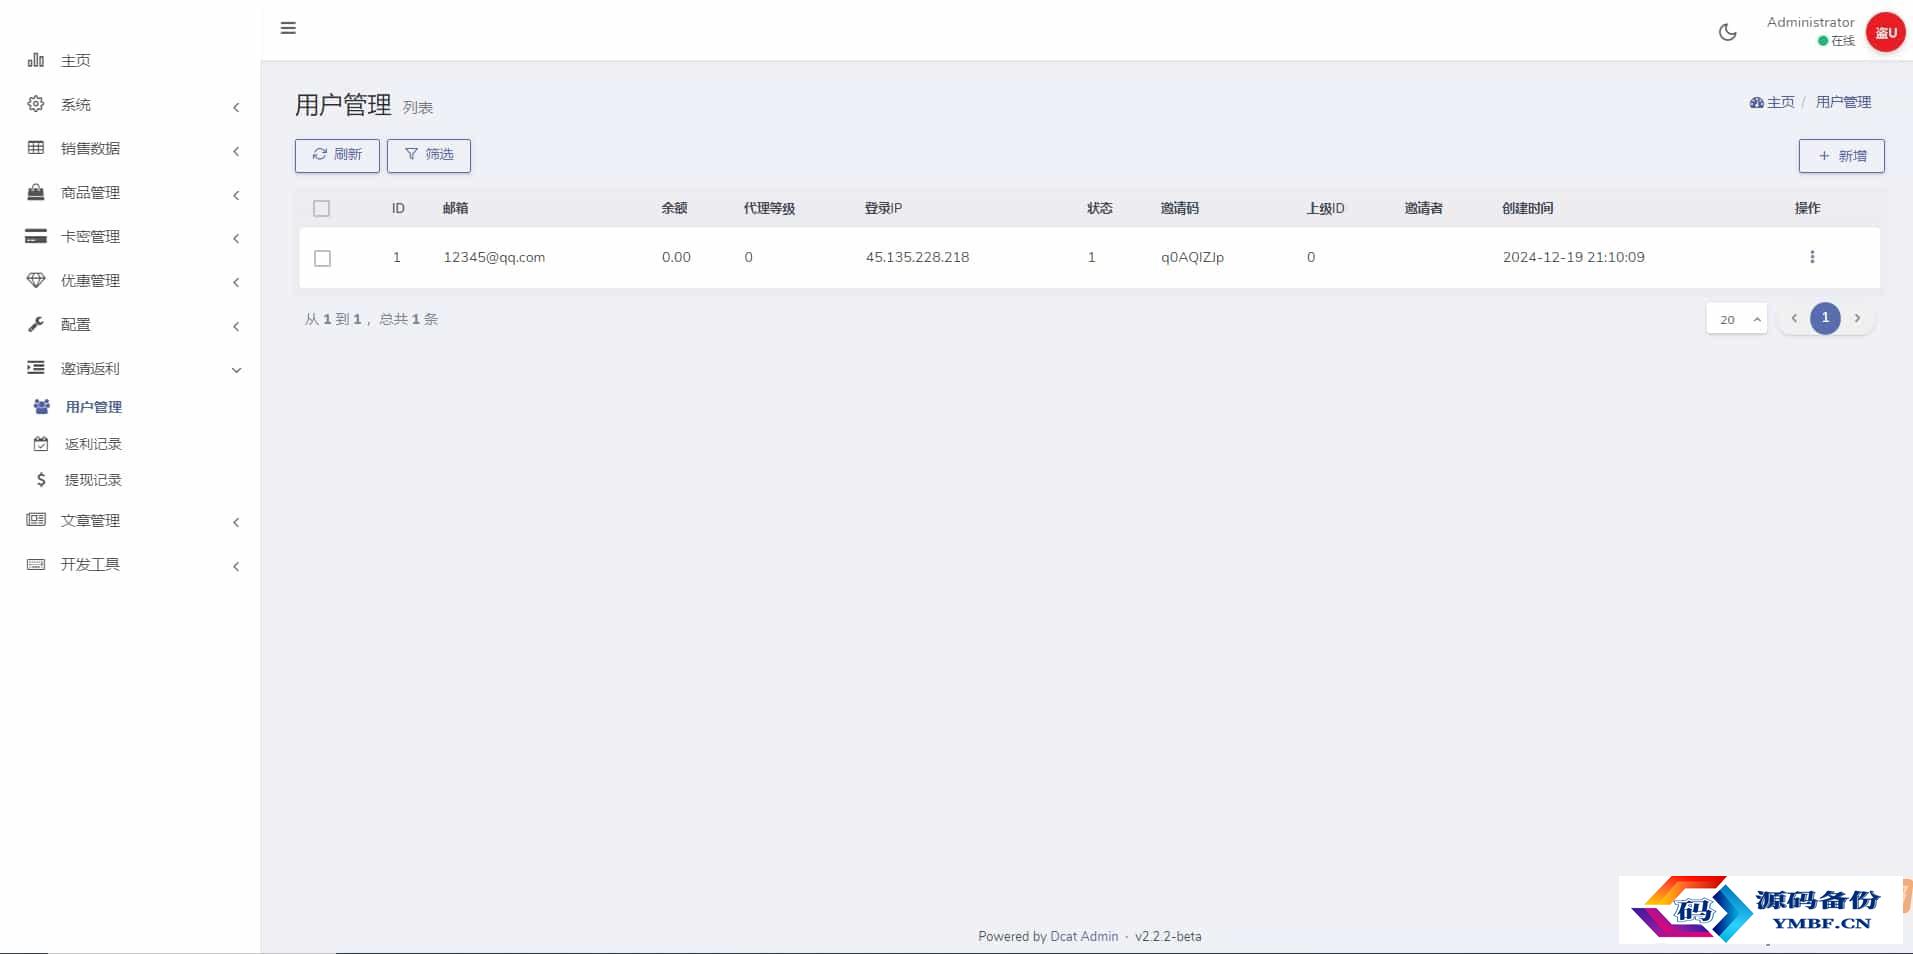Expand the 商品管理 menu chevron
The height and width of the screenshot is (954, 1913).
tap(236, 195)
